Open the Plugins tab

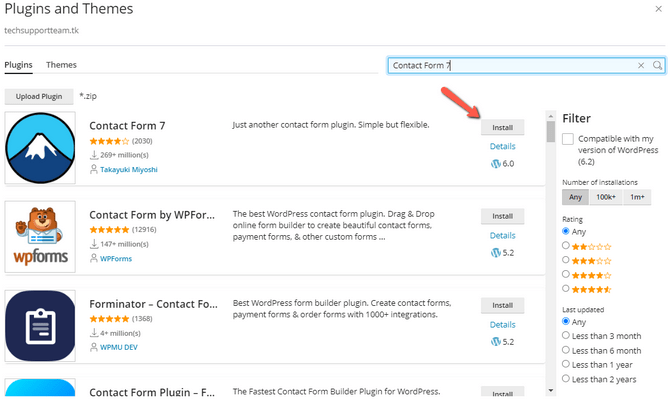[18, 65]
